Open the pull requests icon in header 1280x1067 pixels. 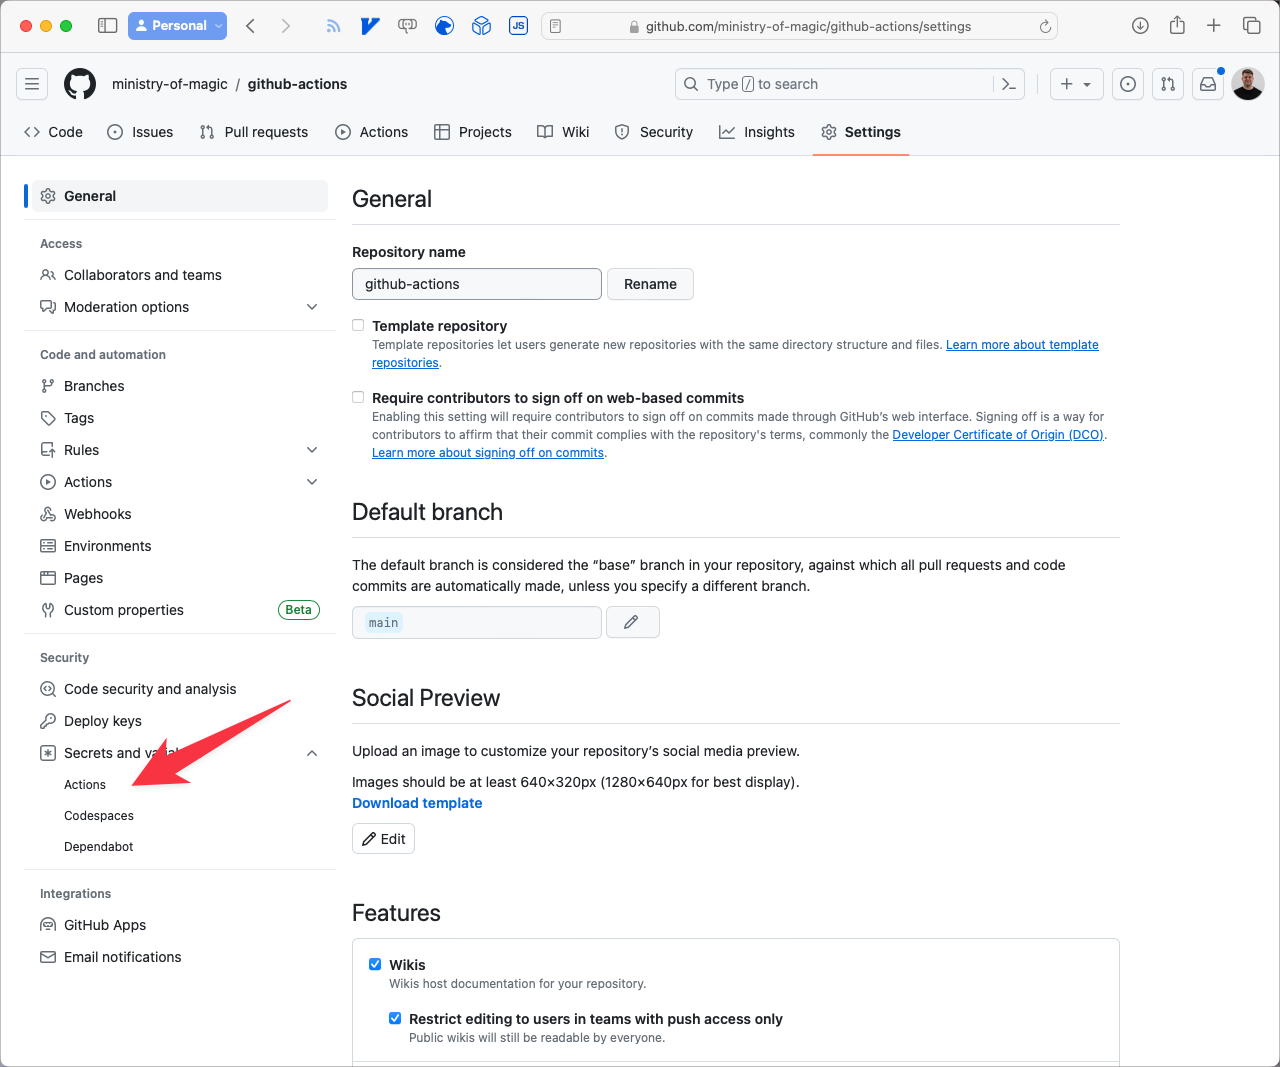(1168, 84)
